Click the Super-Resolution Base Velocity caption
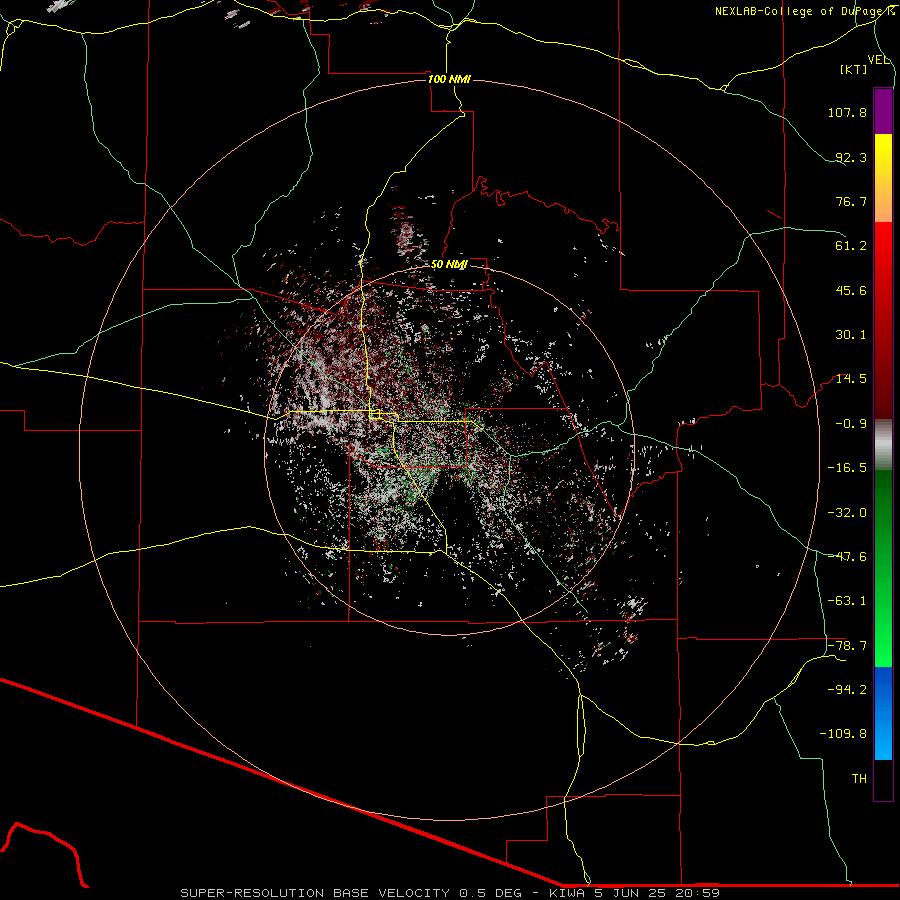Image resolution: width=900 pixels, height=900 pixels. 450,893
